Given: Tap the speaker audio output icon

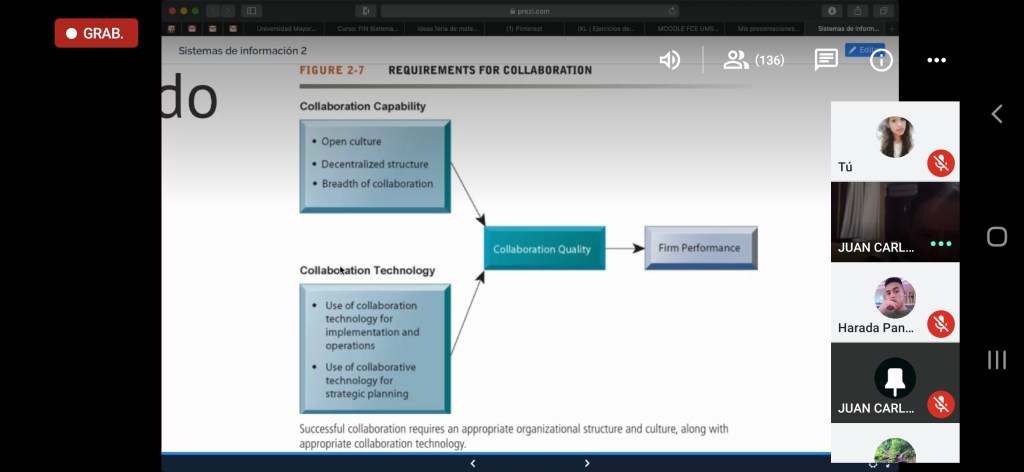Looking at the screenshot, I should [669, 61].
